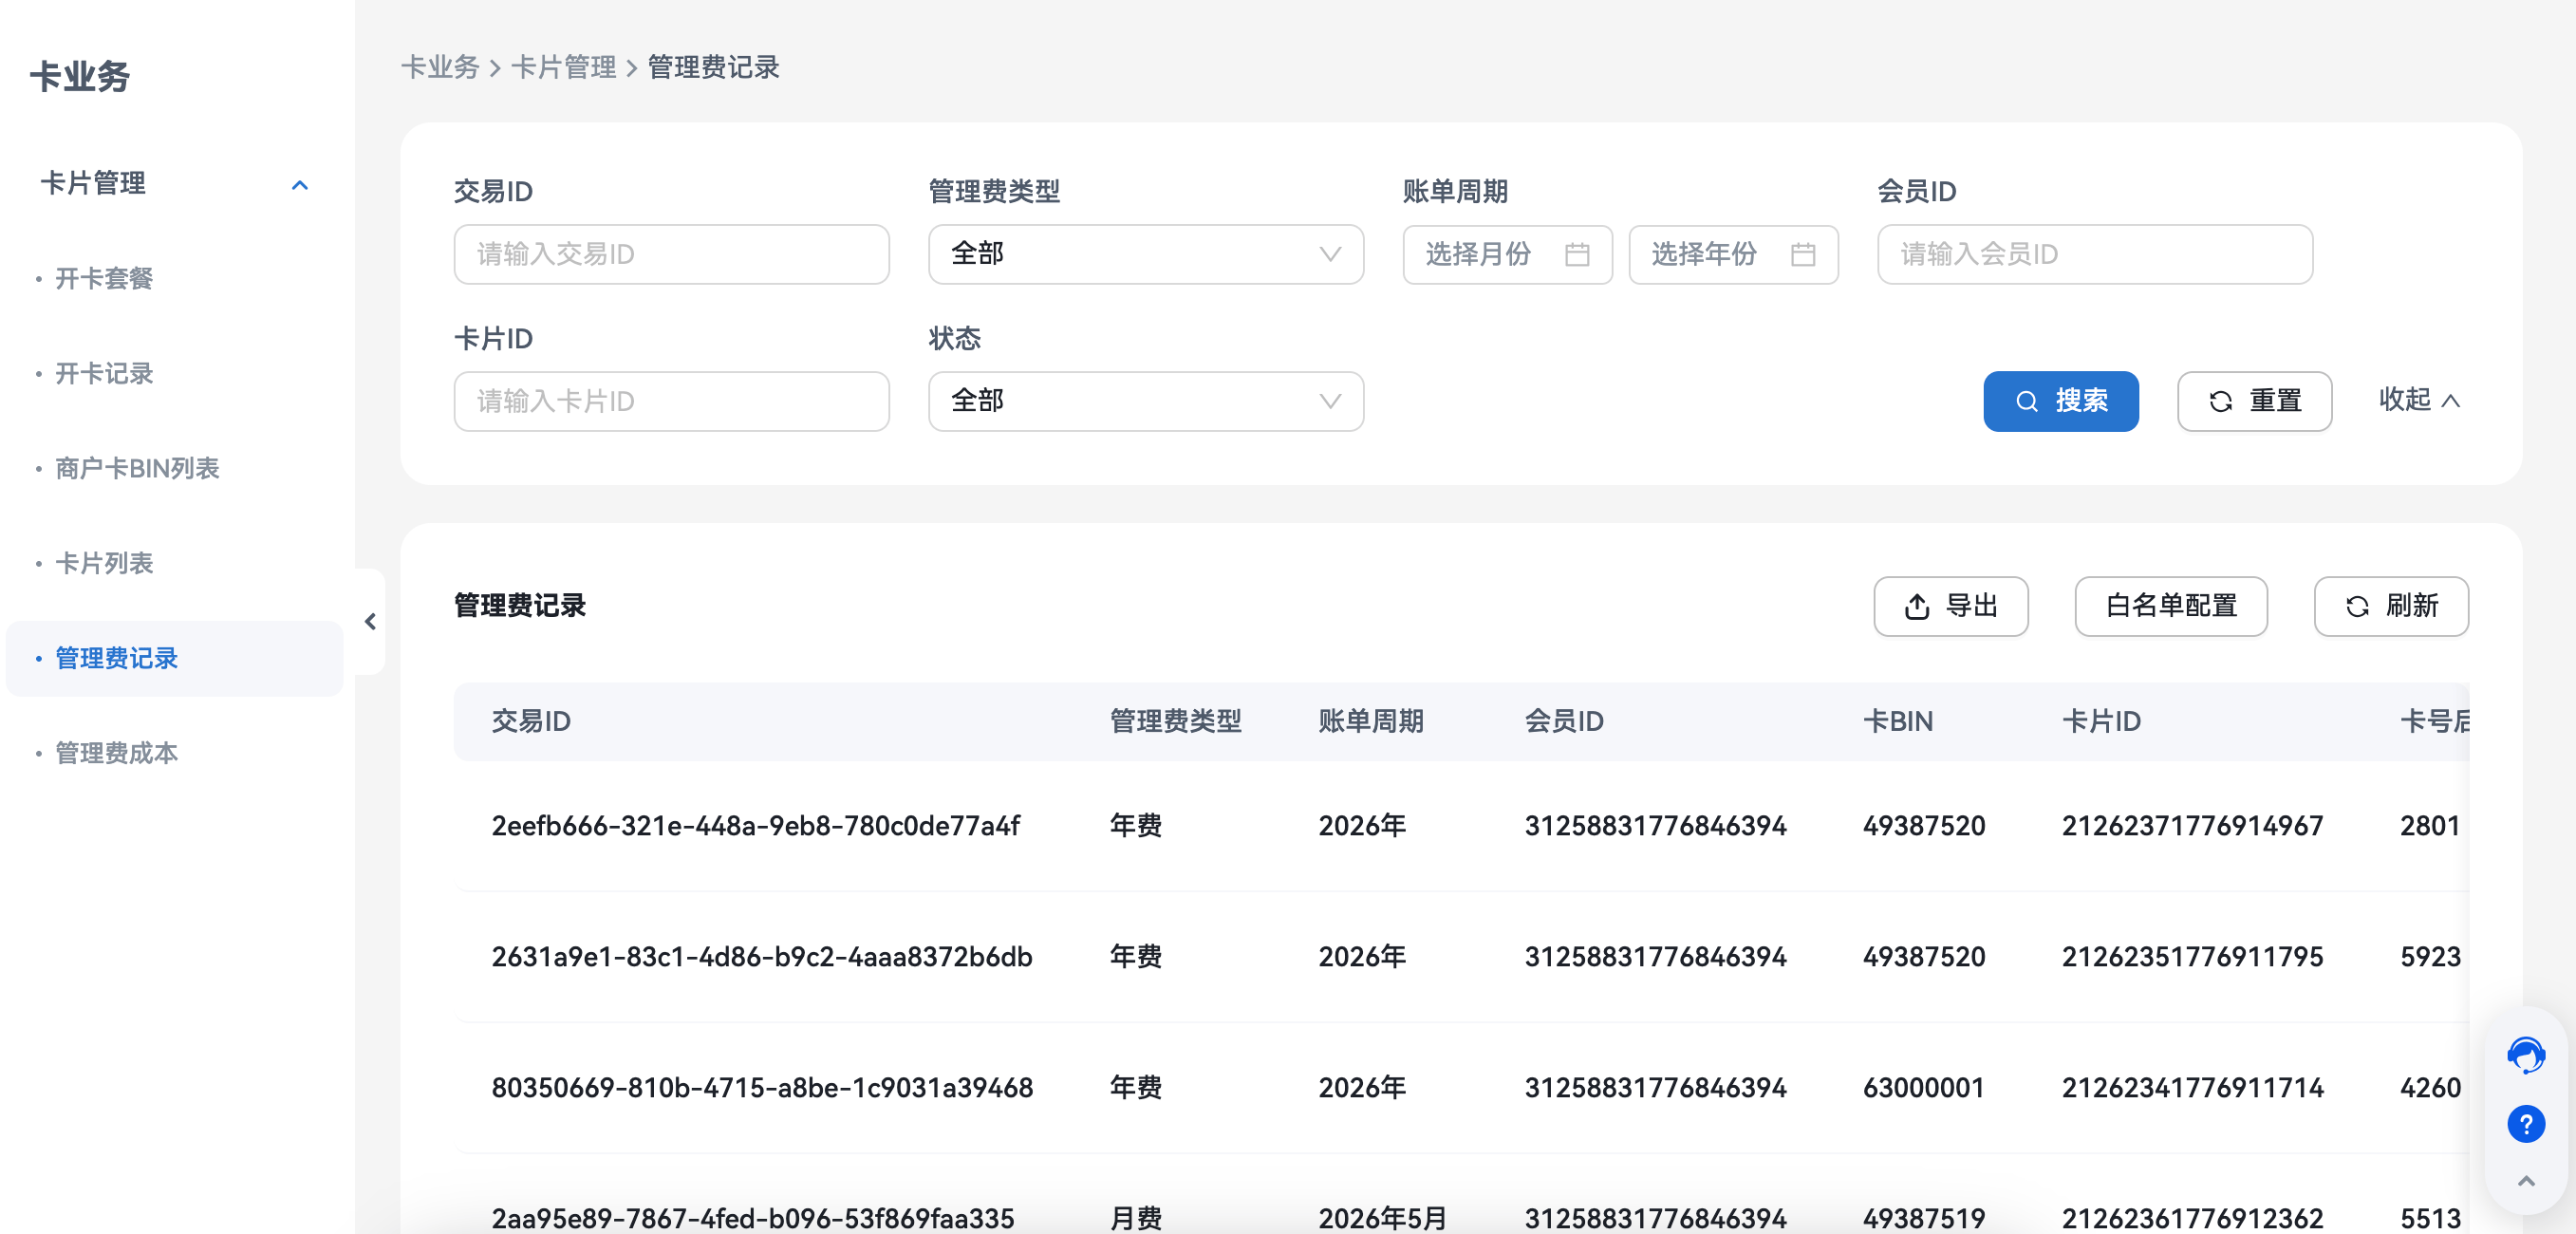This screenshot has height=1234, width=2576.
Task: Collapse the 卡片管理 menu chevron
Action: pos(299,185)
